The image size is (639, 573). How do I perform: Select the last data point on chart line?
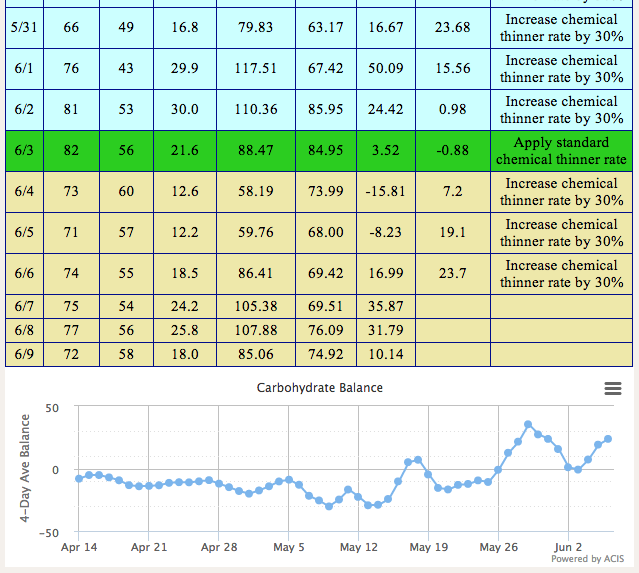608,439
